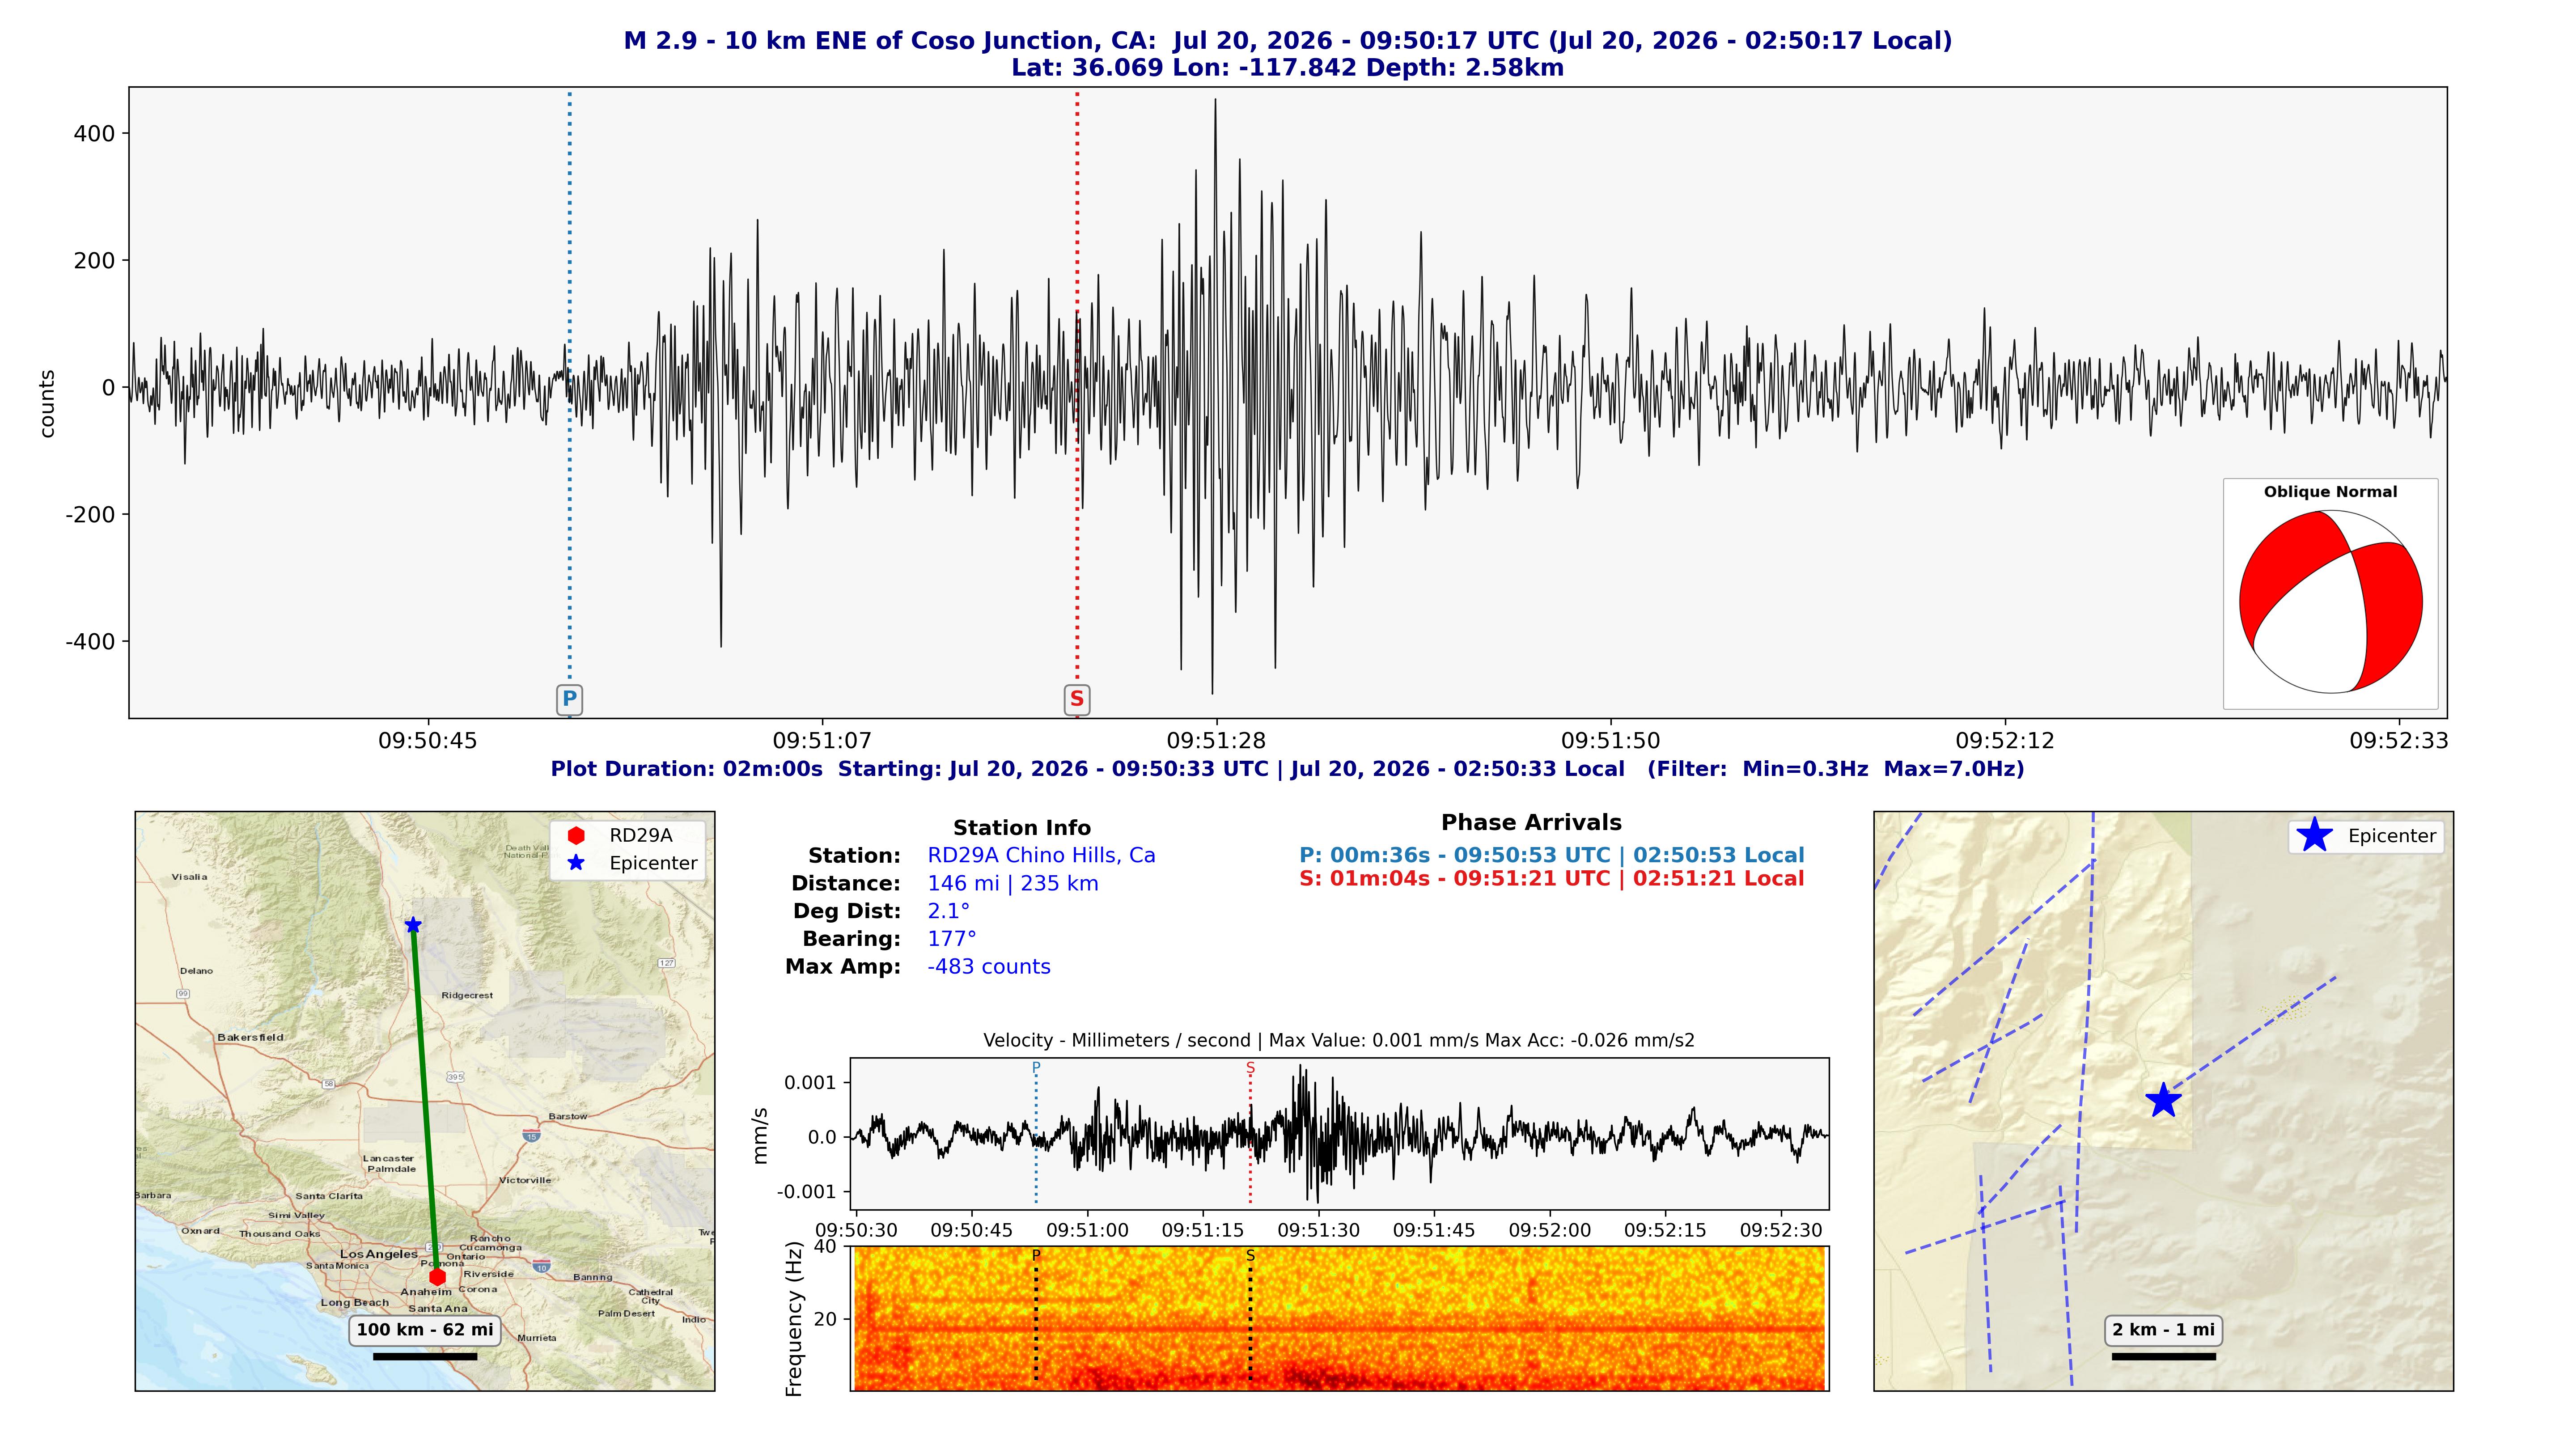Click the star icon in the fault map legend
Screen dimensions: 2576x1449
coord(2315,835)
